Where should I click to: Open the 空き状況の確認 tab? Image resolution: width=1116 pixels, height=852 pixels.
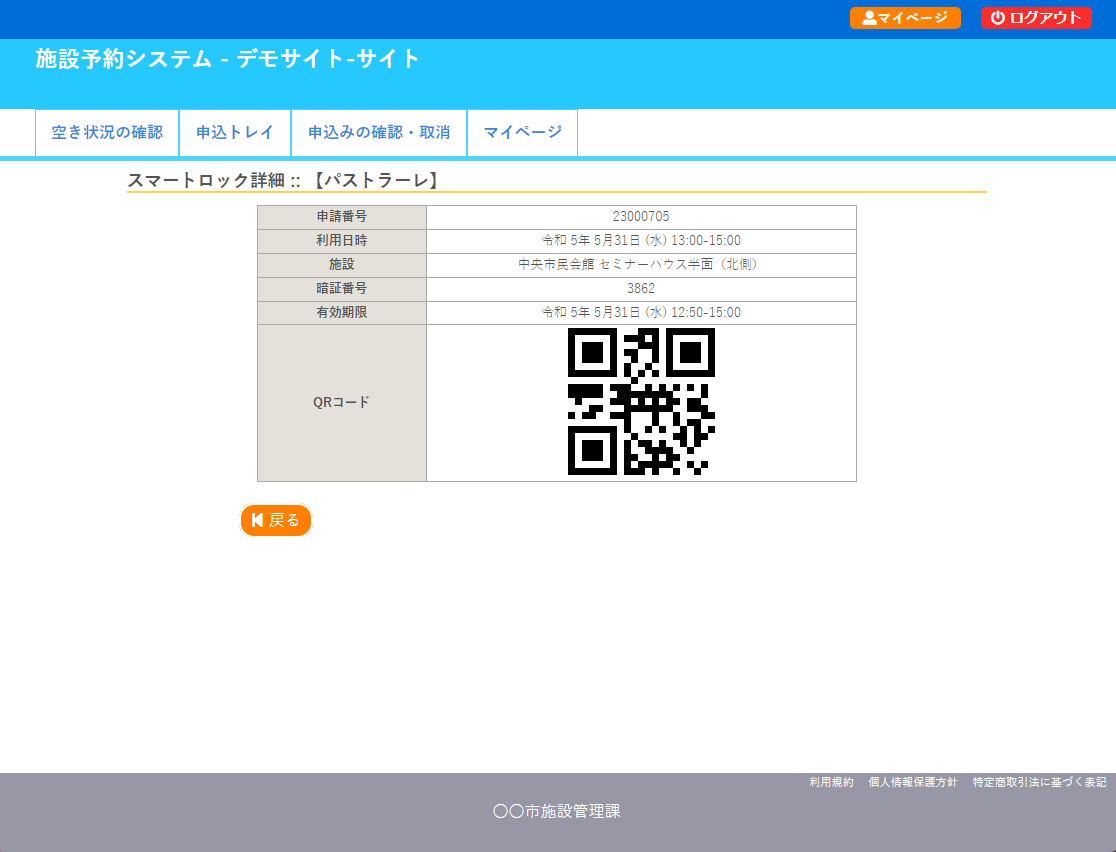107,132
